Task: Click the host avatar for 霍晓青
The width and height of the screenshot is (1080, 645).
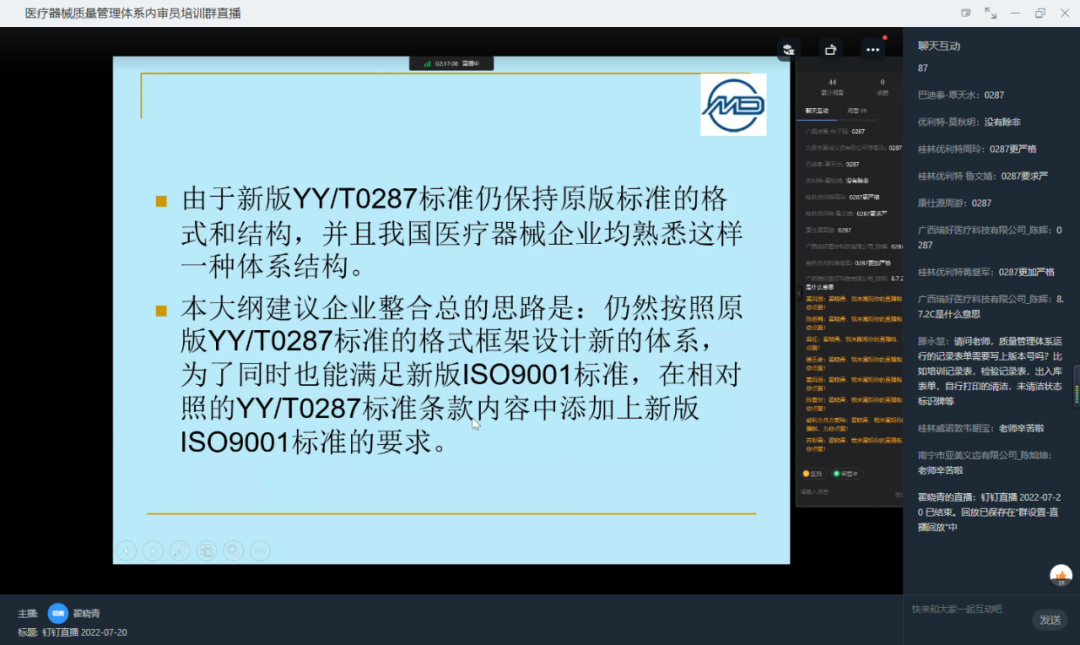Action: coord(58,613)
